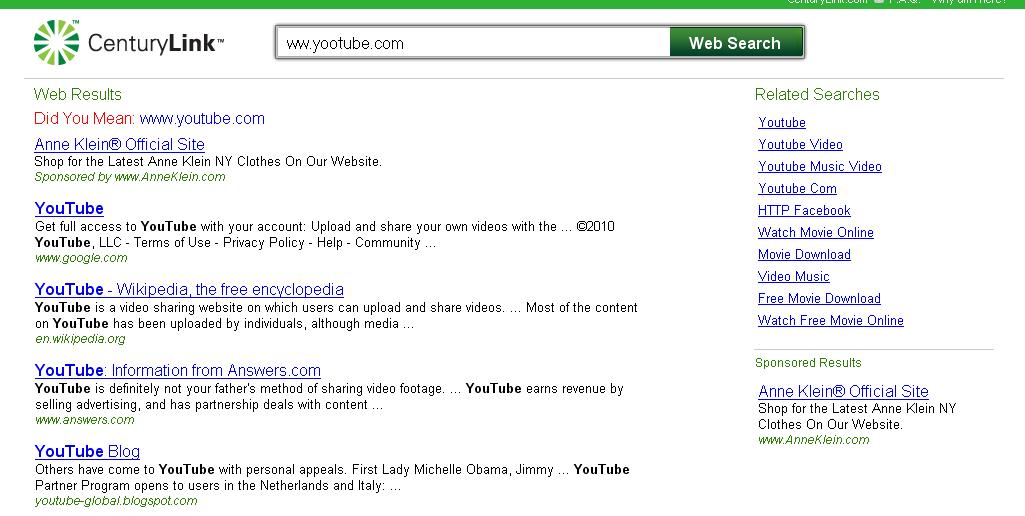Screen dimensions: 1025x516
Task: Open the YouTube result from www.google.com
Action: point(69,208)
